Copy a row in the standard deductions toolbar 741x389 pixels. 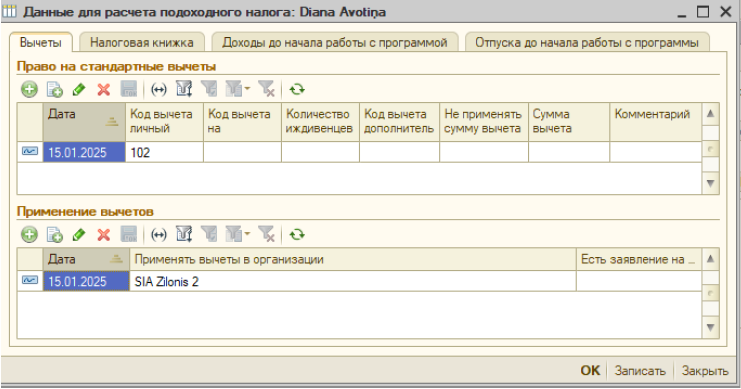tap(54, 89)
